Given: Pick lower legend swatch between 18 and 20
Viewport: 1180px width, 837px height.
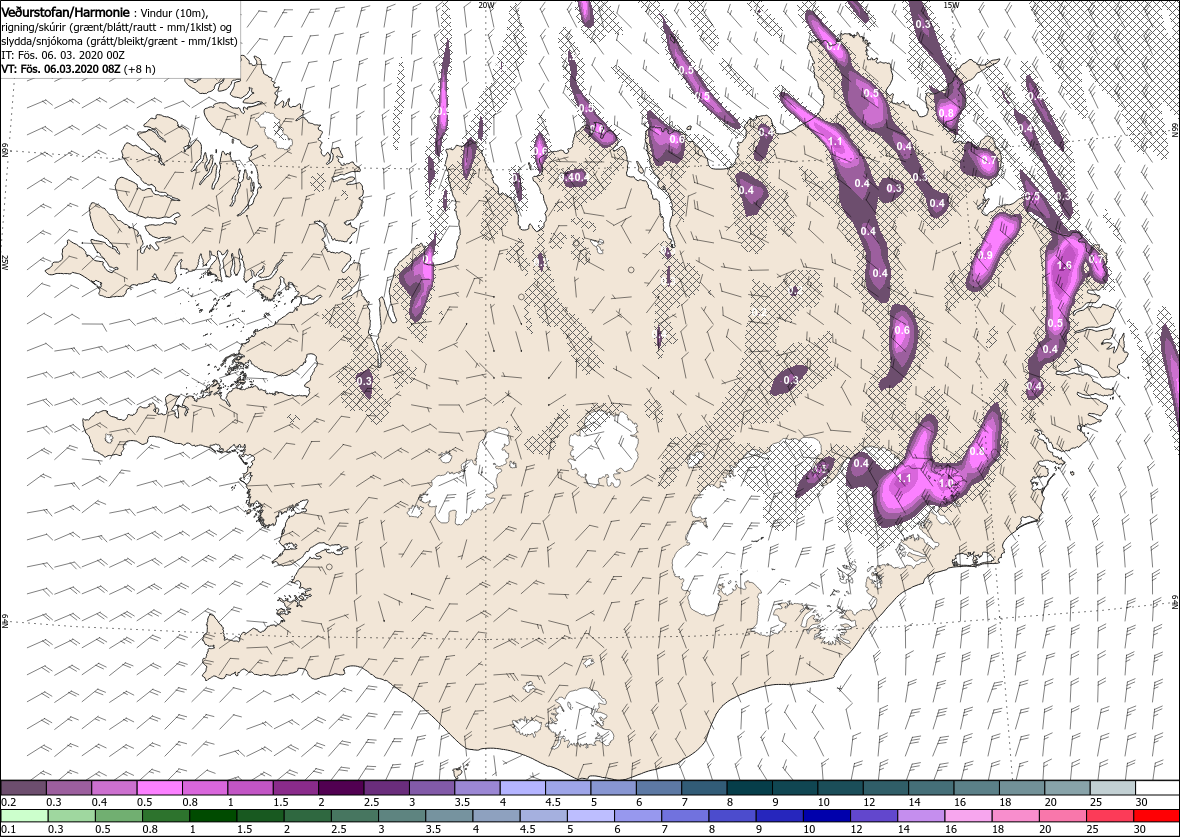Looking at the screenshot, I should (x=1014, y=817).
